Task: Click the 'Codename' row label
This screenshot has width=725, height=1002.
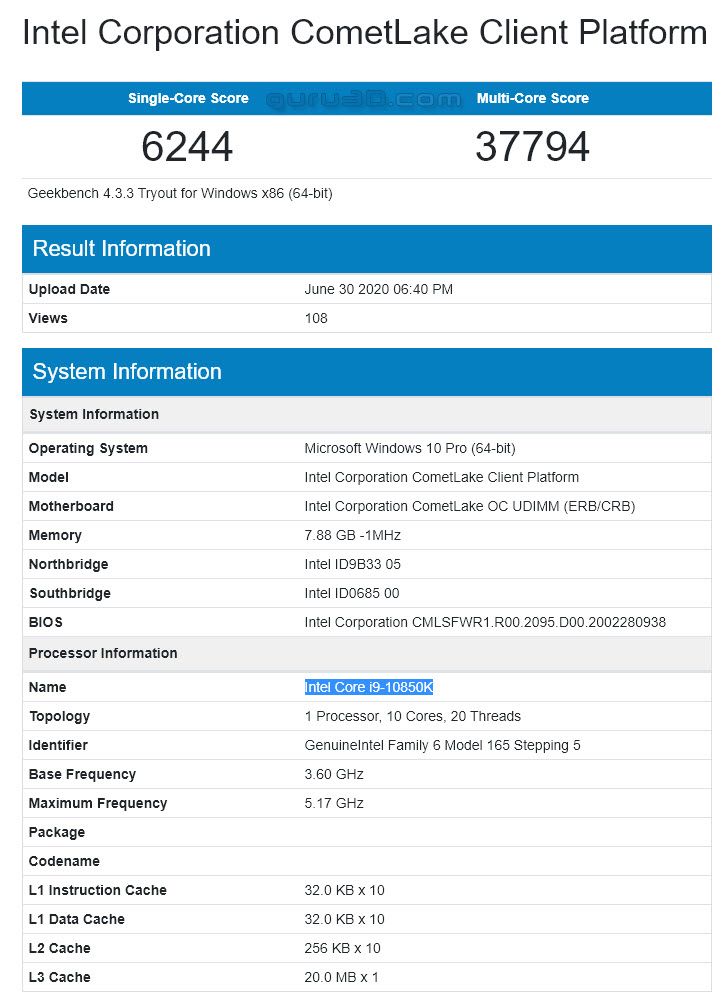Action: [x=64, y=861]
